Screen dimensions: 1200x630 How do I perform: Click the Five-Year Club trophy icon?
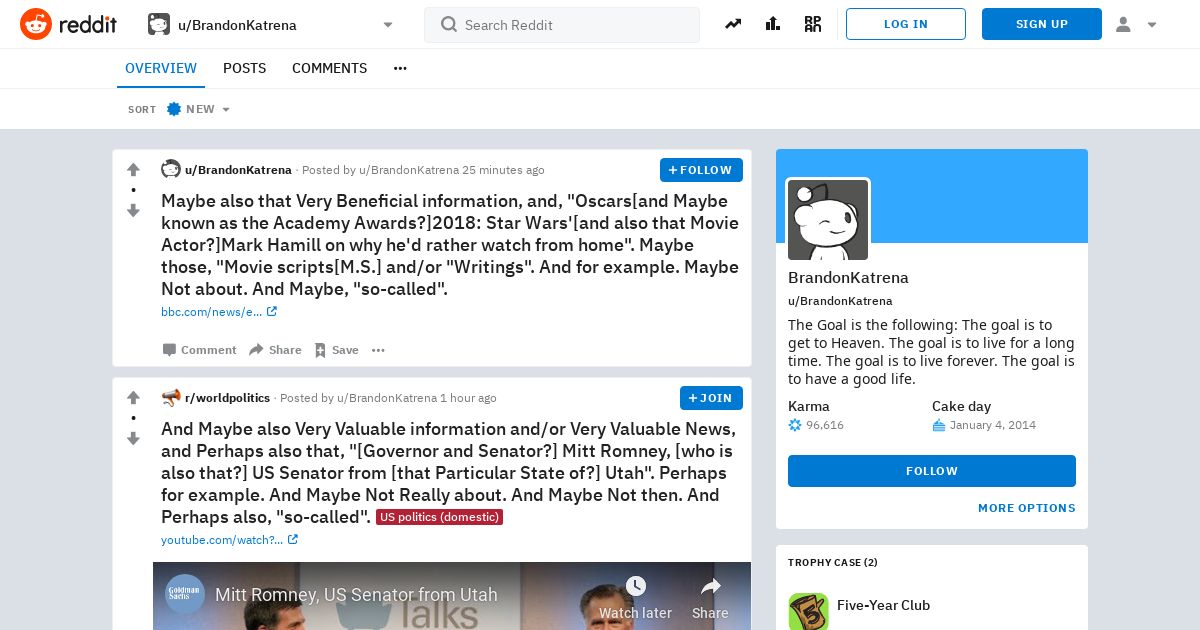tap(808, 611)
